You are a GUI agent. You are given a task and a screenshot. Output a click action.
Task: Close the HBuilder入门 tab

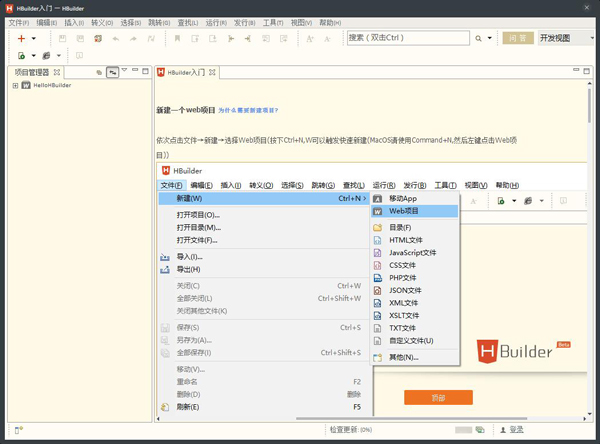pos(212,72)
